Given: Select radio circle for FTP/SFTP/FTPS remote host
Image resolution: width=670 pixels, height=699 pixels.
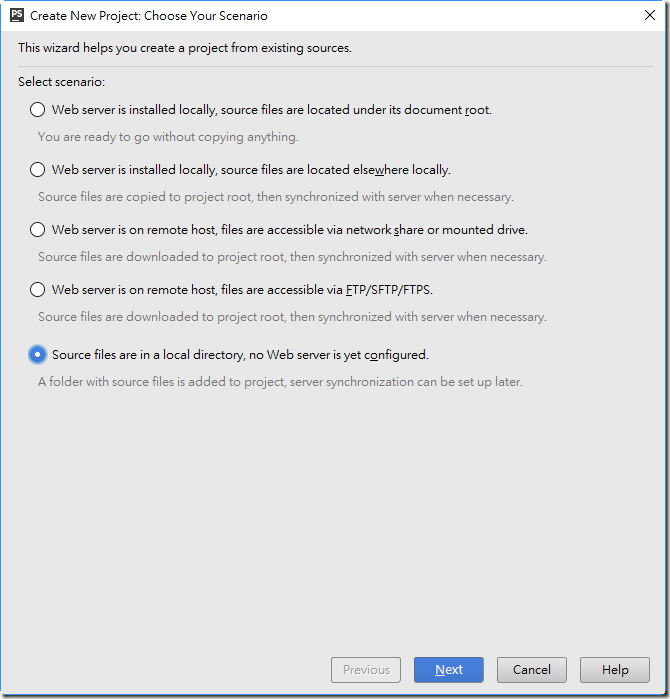Looking at the screenshot, I should tap(37, 290).
